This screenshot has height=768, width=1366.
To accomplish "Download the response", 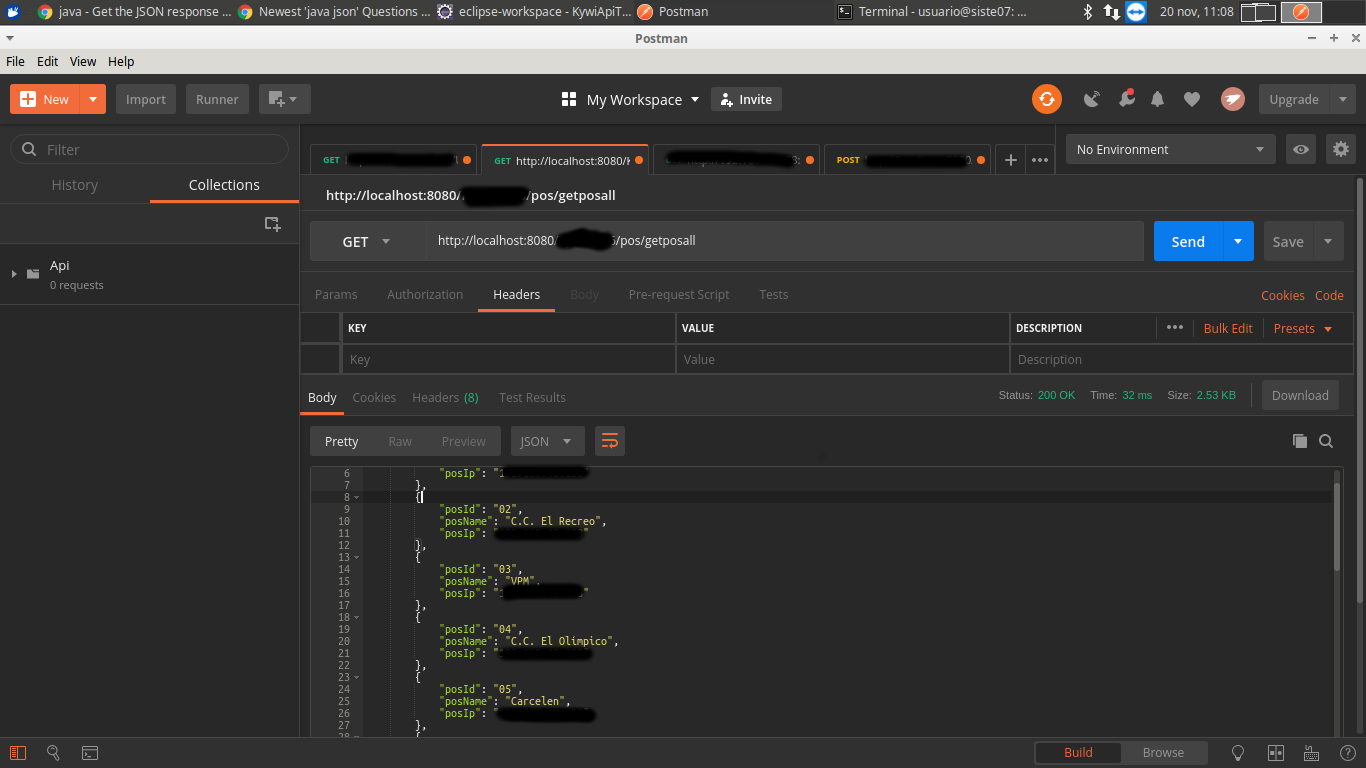I will 1300,395.
